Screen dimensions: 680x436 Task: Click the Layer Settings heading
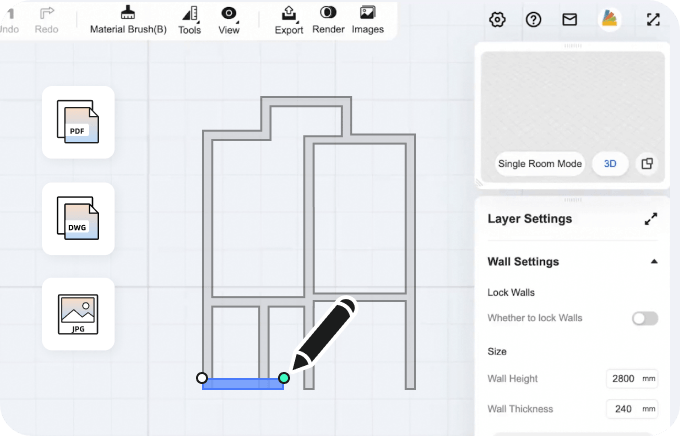(x=530, y=219)
